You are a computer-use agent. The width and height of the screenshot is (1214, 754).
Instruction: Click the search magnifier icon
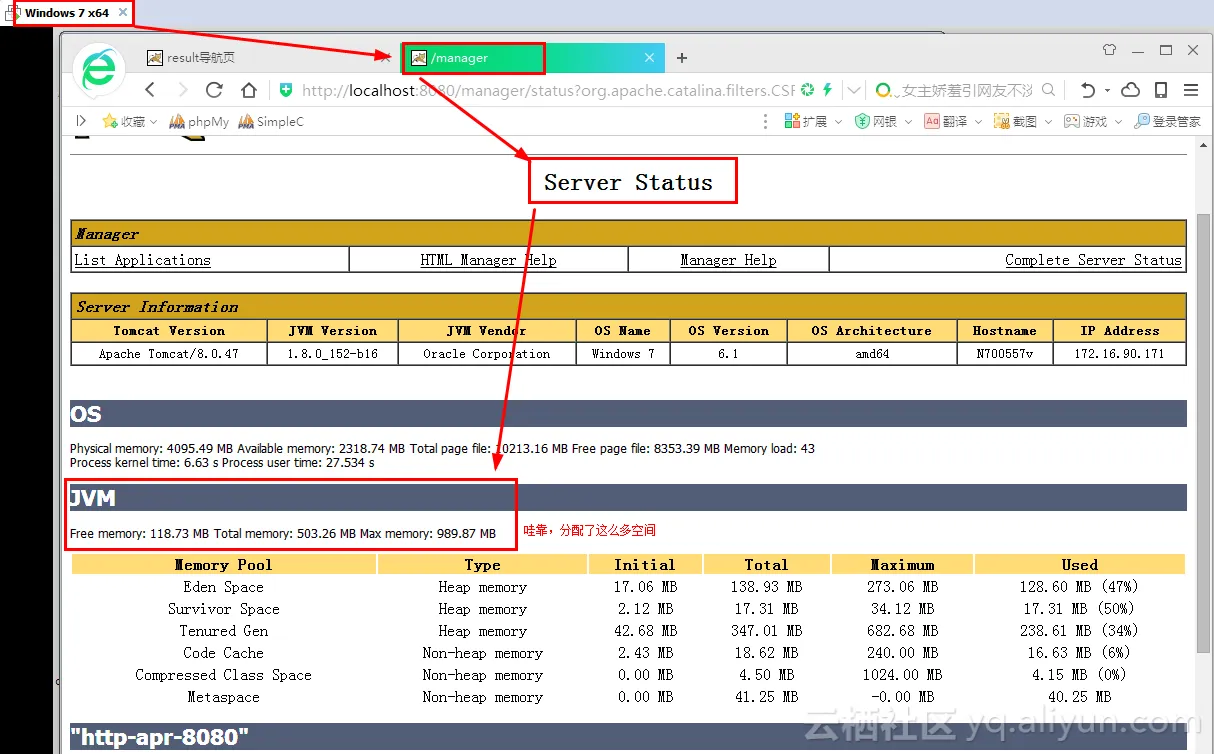pyautogui.click(x=1048, y=90)
